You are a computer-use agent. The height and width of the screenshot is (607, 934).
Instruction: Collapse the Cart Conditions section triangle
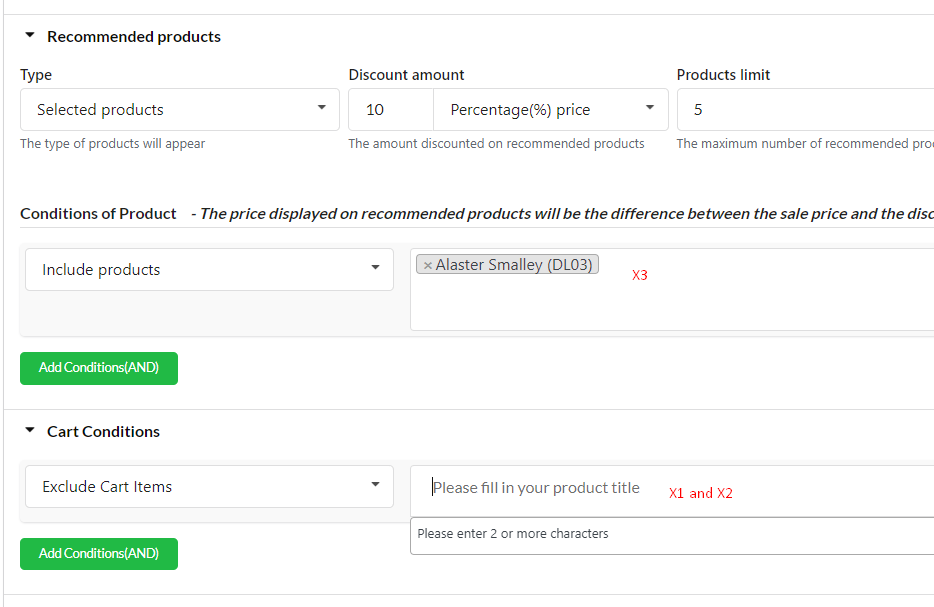(x=29, y=430)
